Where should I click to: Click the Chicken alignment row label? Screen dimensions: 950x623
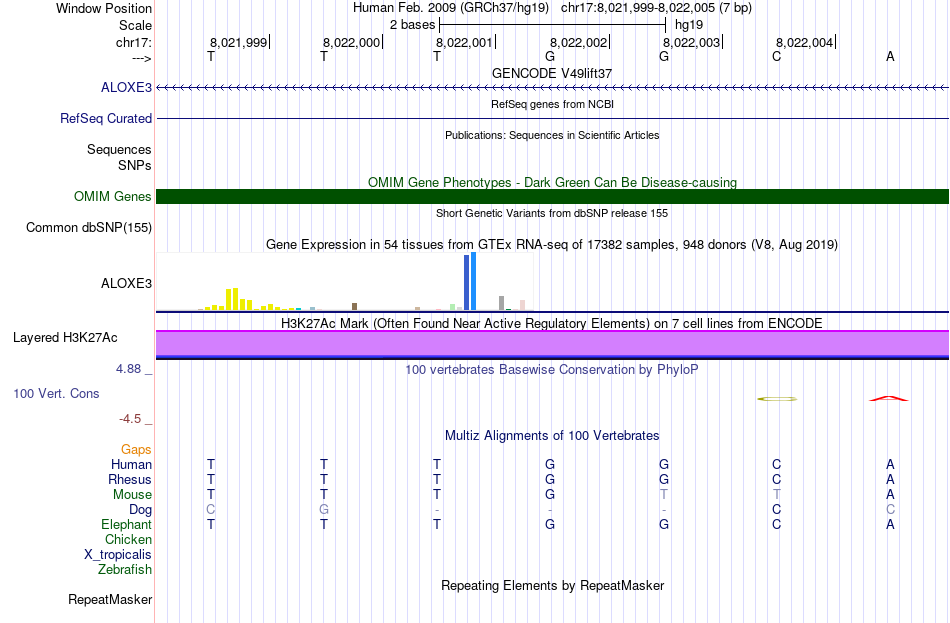[128, 539]
